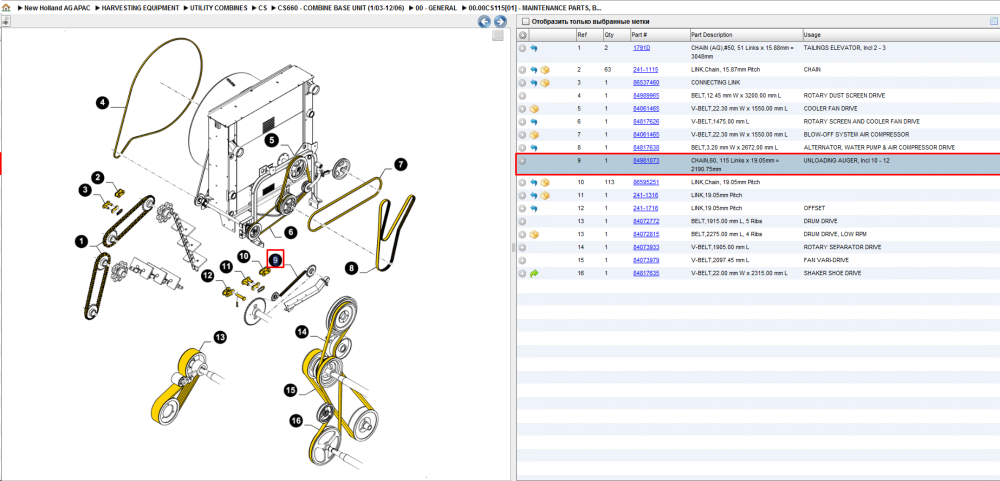Click blue arrow icon for part 86537460
1000x481 pixels.
tap(534, 83)
